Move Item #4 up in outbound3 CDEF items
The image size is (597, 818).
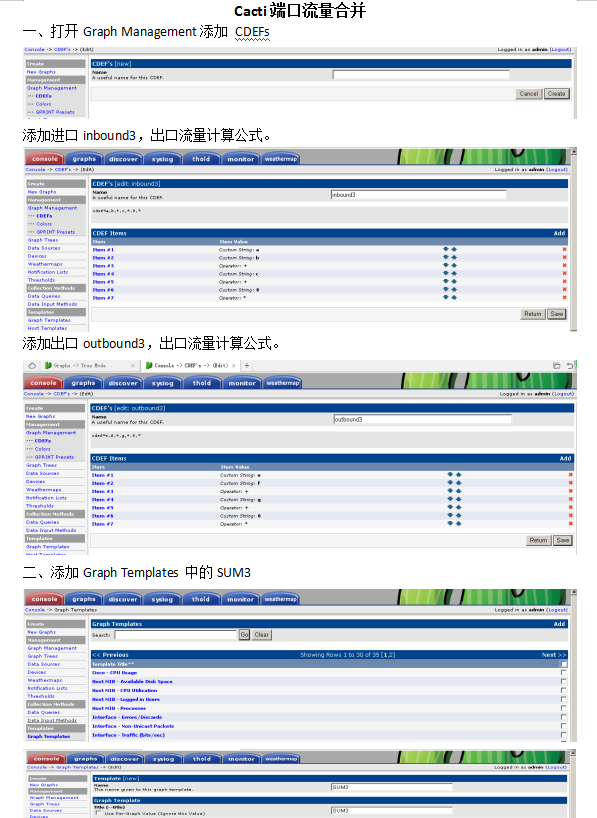pos(459,499)
